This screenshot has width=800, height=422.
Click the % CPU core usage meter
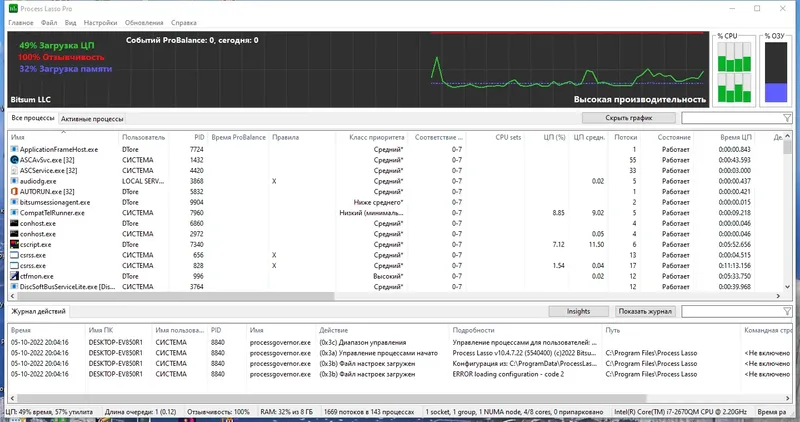pyautogui.click(x=734, y=72)
